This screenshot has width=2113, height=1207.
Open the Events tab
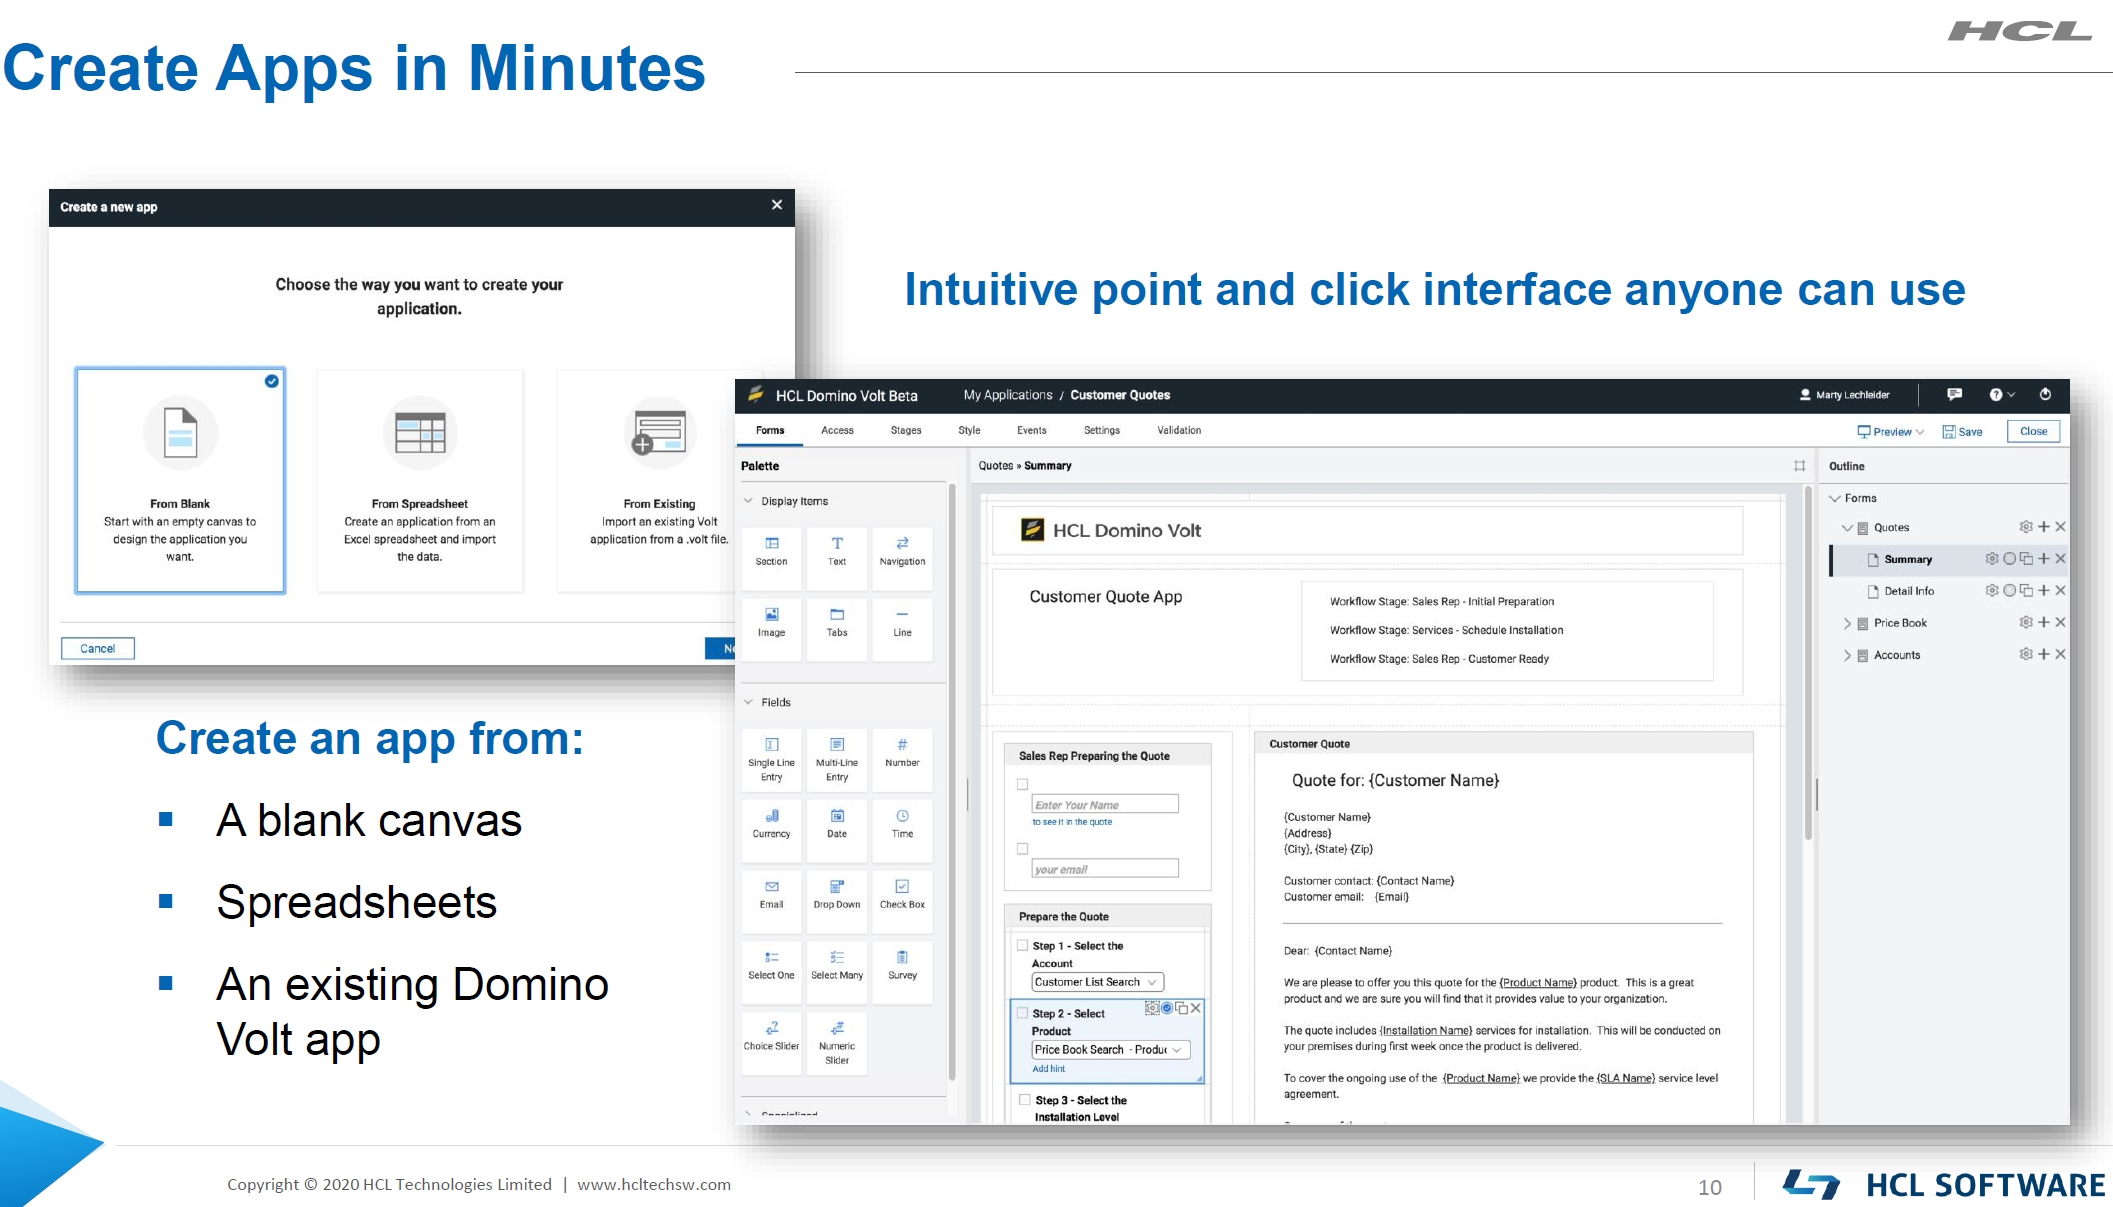point(1031,430)
